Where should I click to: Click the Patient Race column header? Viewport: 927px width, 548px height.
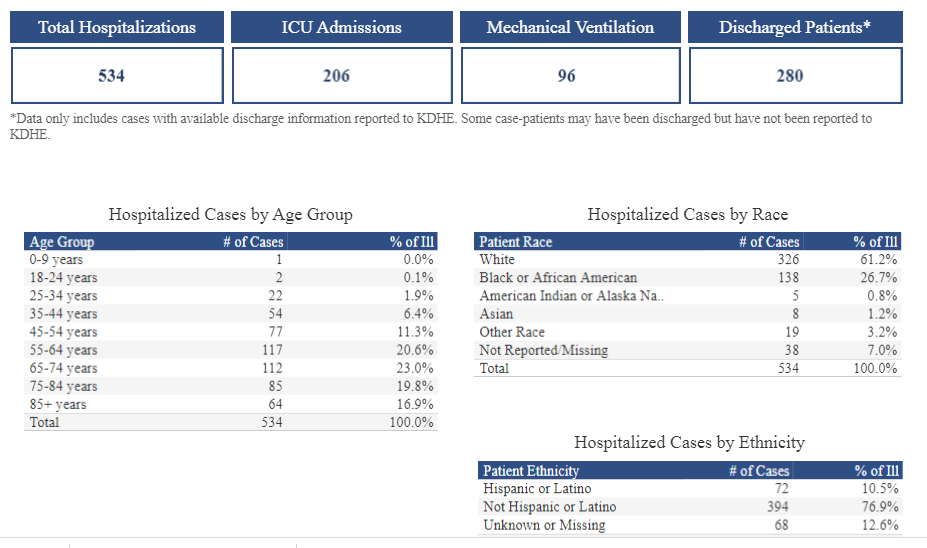515,241
